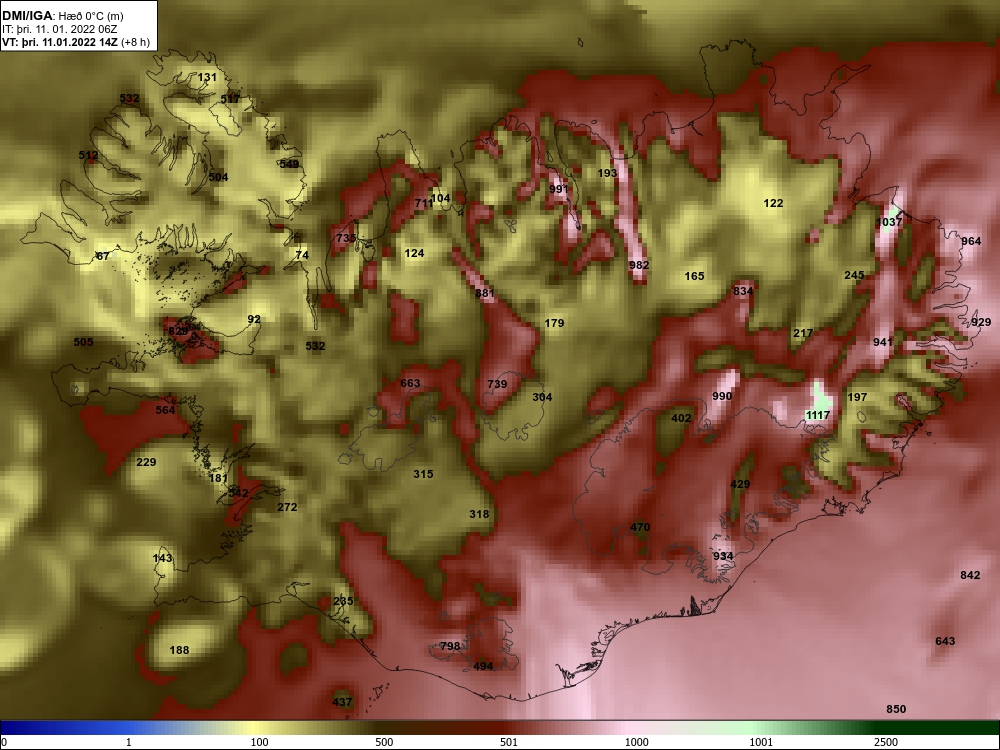
Task: Click the 'DMI/IGA: Hæð 0°C (m)' title text
Action: tap(62, 16)
